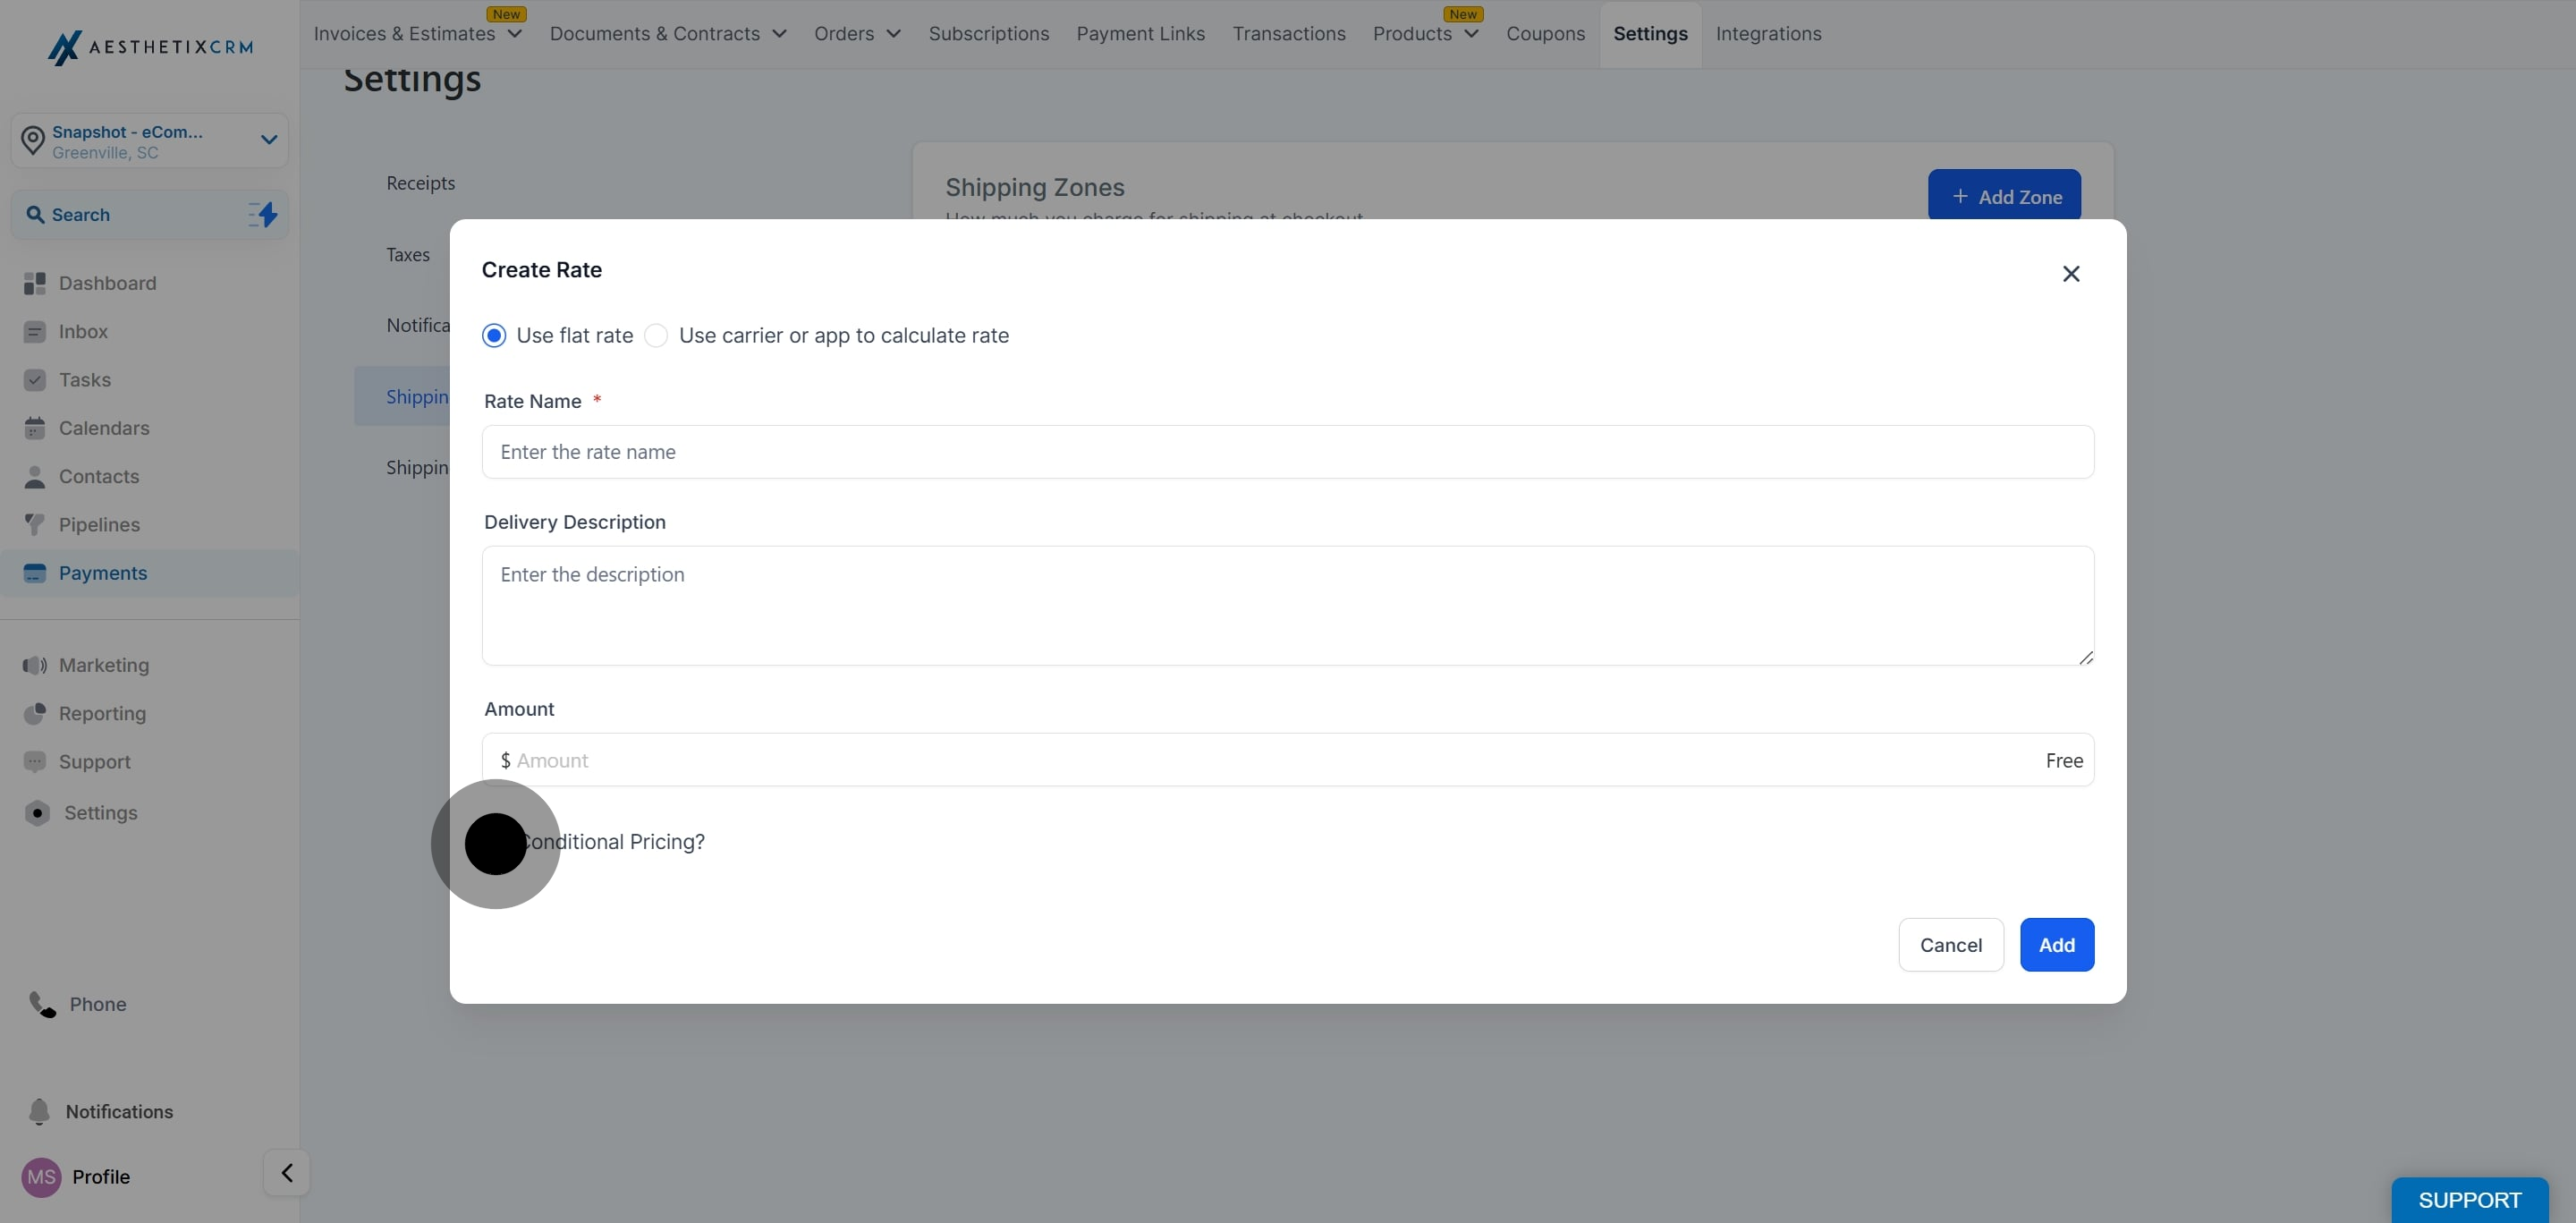Screen dimensions: 2576x1223
Task: Open Documents & Contracts dropdown
Action: (x=668, y=34)
